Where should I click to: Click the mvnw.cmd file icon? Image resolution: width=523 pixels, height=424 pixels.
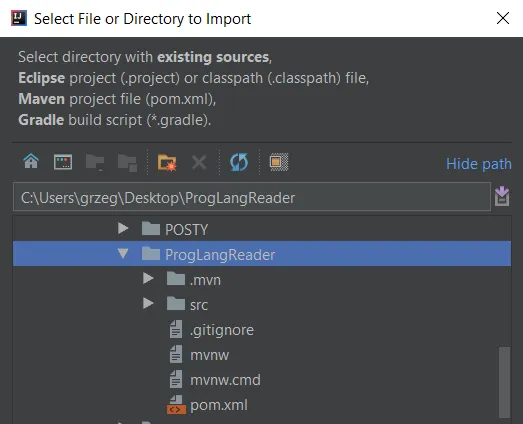[176, 379]
